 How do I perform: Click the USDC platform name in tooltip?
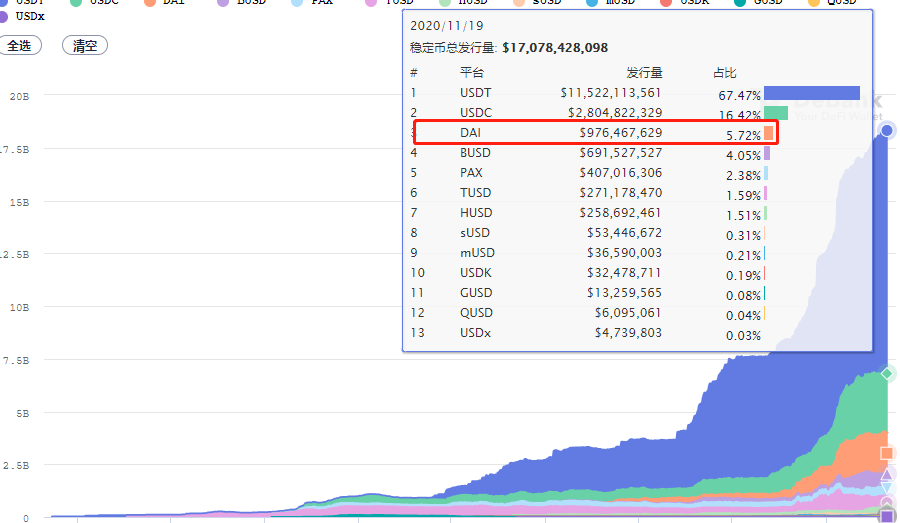[476, 113]
